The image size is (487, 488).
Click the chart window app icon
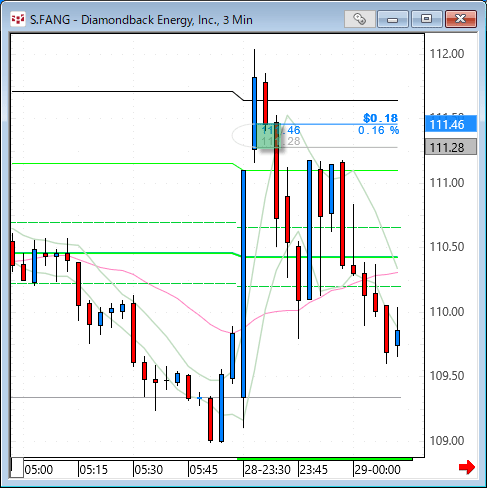tap(18, 19)
